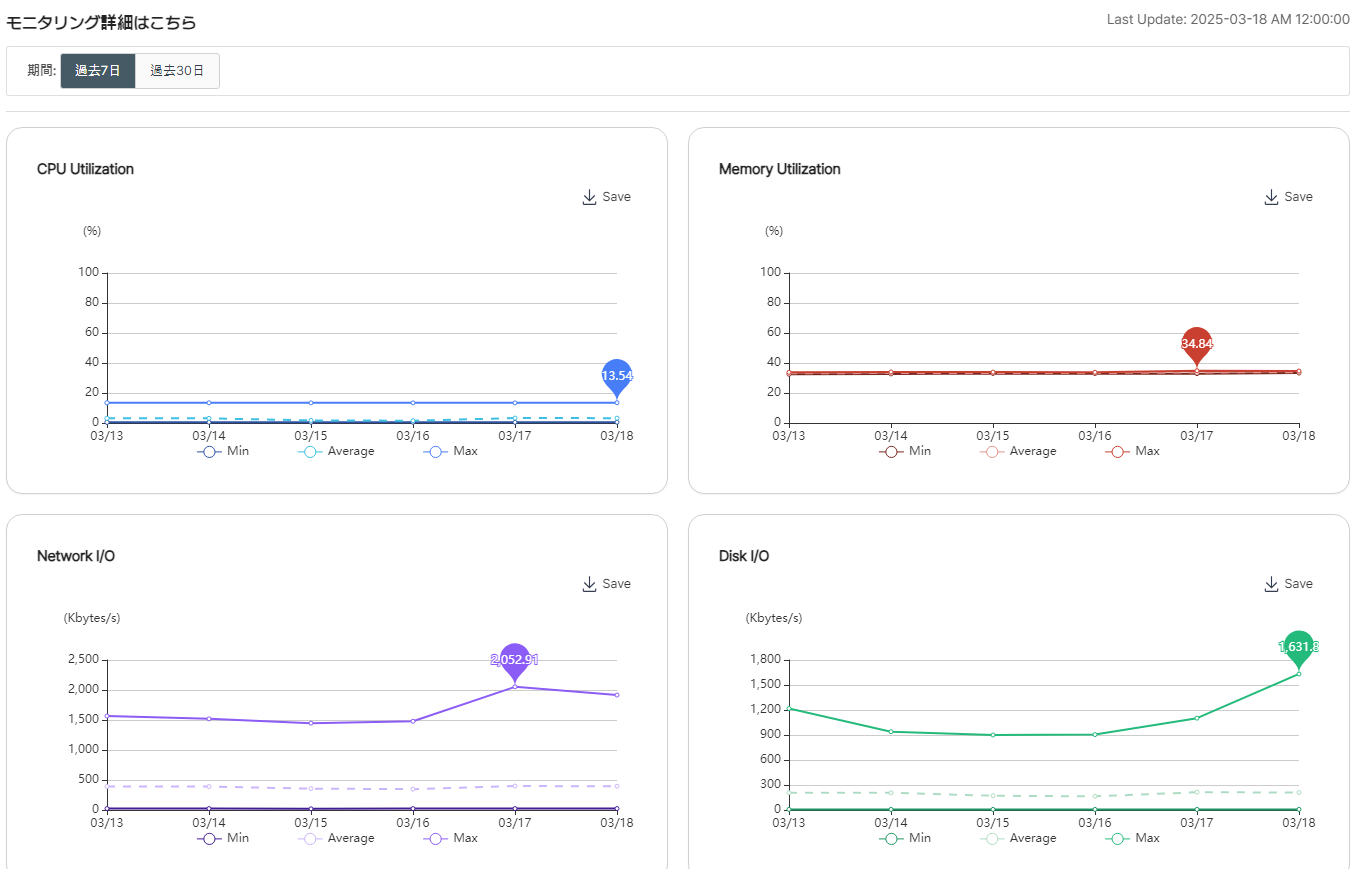Click the 期間: label

41,71
